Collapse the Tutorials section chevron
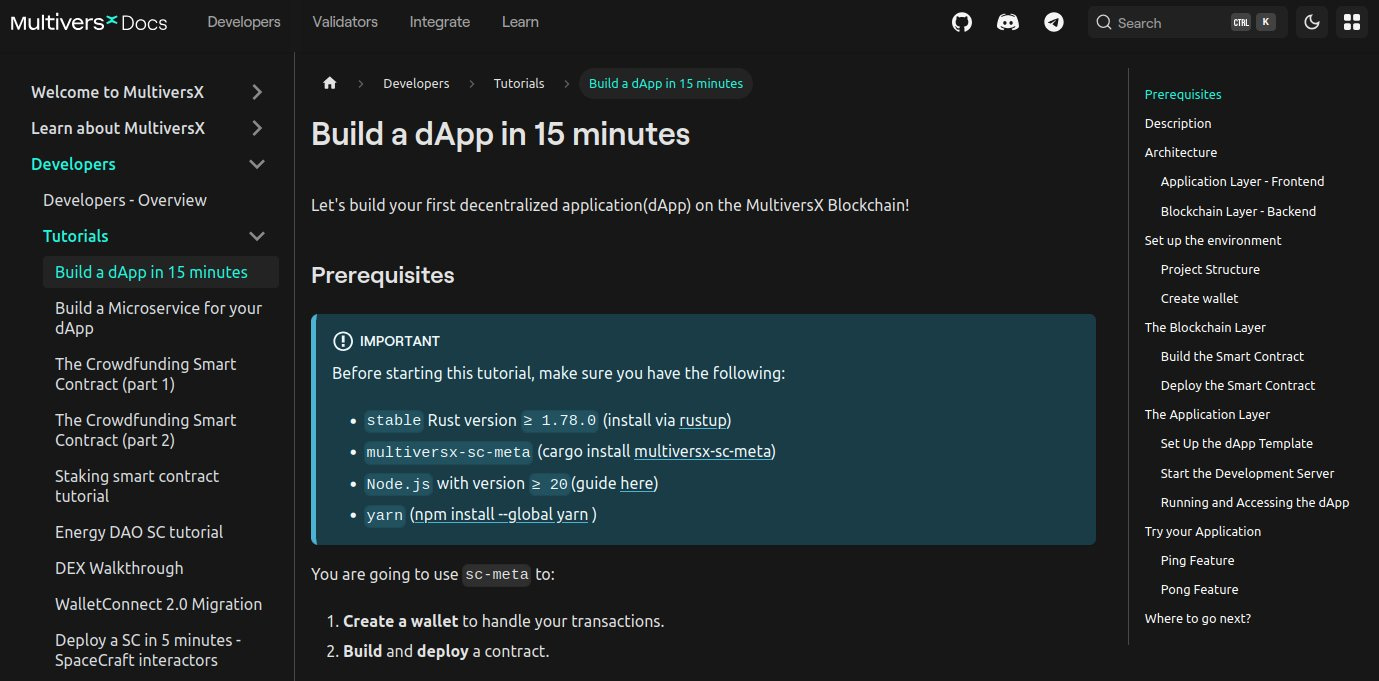Viewport: 1379px width, 681px height. (x=257, y=236)
